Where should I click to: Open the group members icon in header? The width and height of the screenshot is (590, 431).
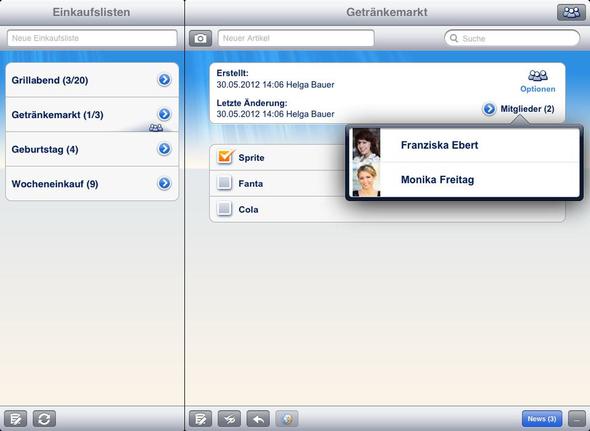click(x=571, y=12)
